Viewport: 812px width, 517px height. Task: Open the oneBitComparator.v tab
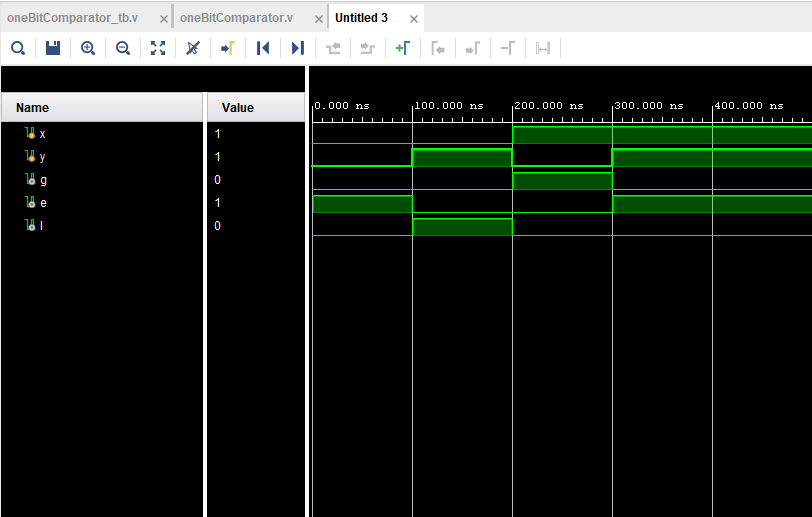(x=236, y=18)
